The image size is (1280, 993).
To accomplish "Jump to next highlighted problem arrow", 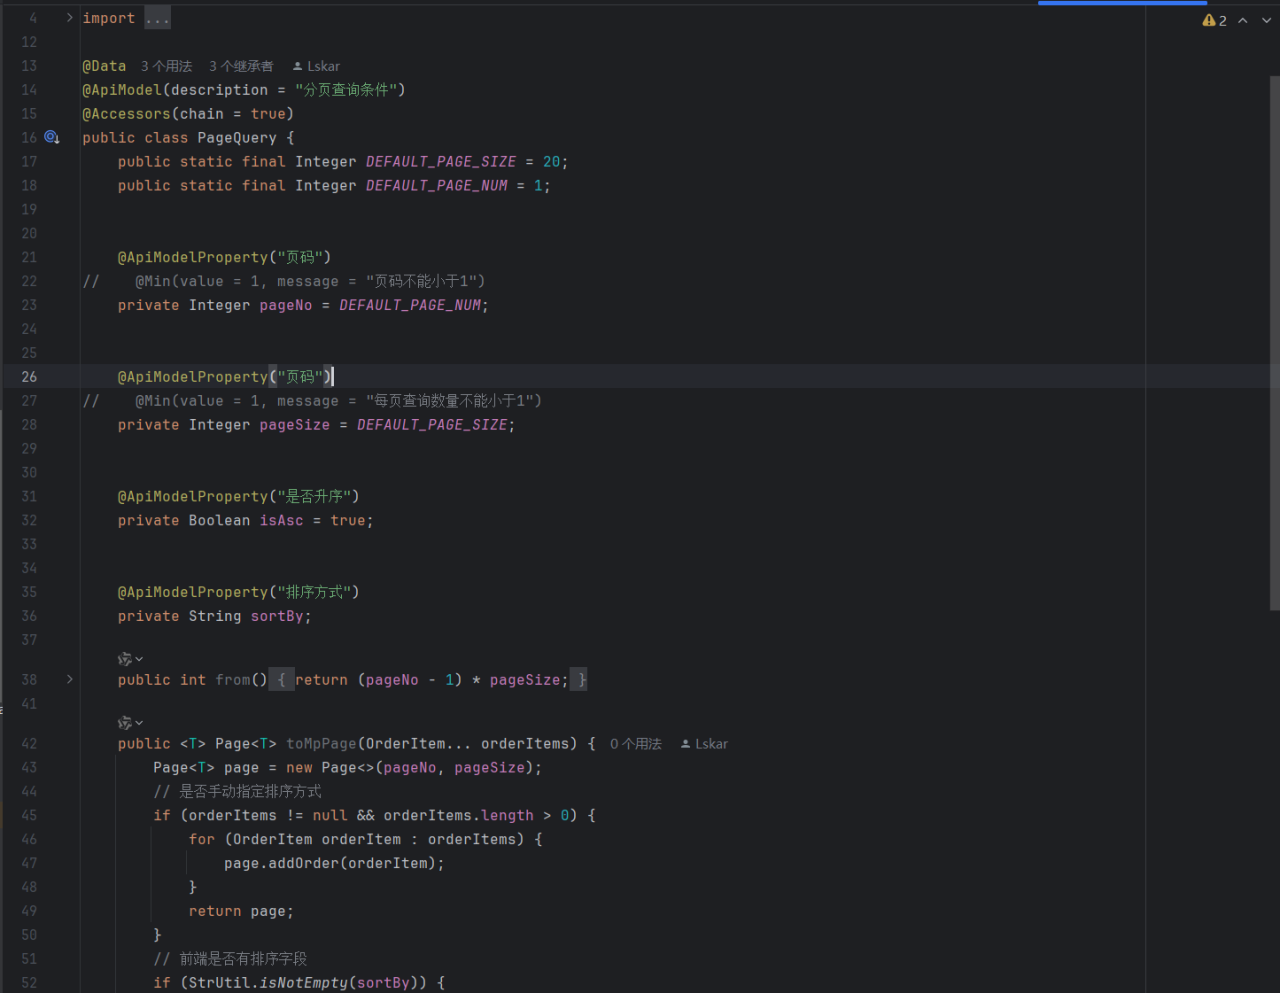I will click(1266, 20).
